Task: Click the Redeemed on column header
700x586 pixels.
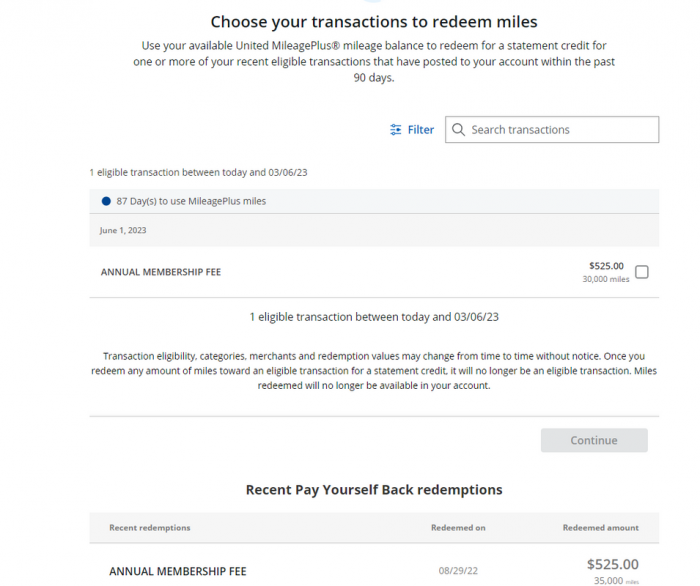Action: tap(458, 528)
